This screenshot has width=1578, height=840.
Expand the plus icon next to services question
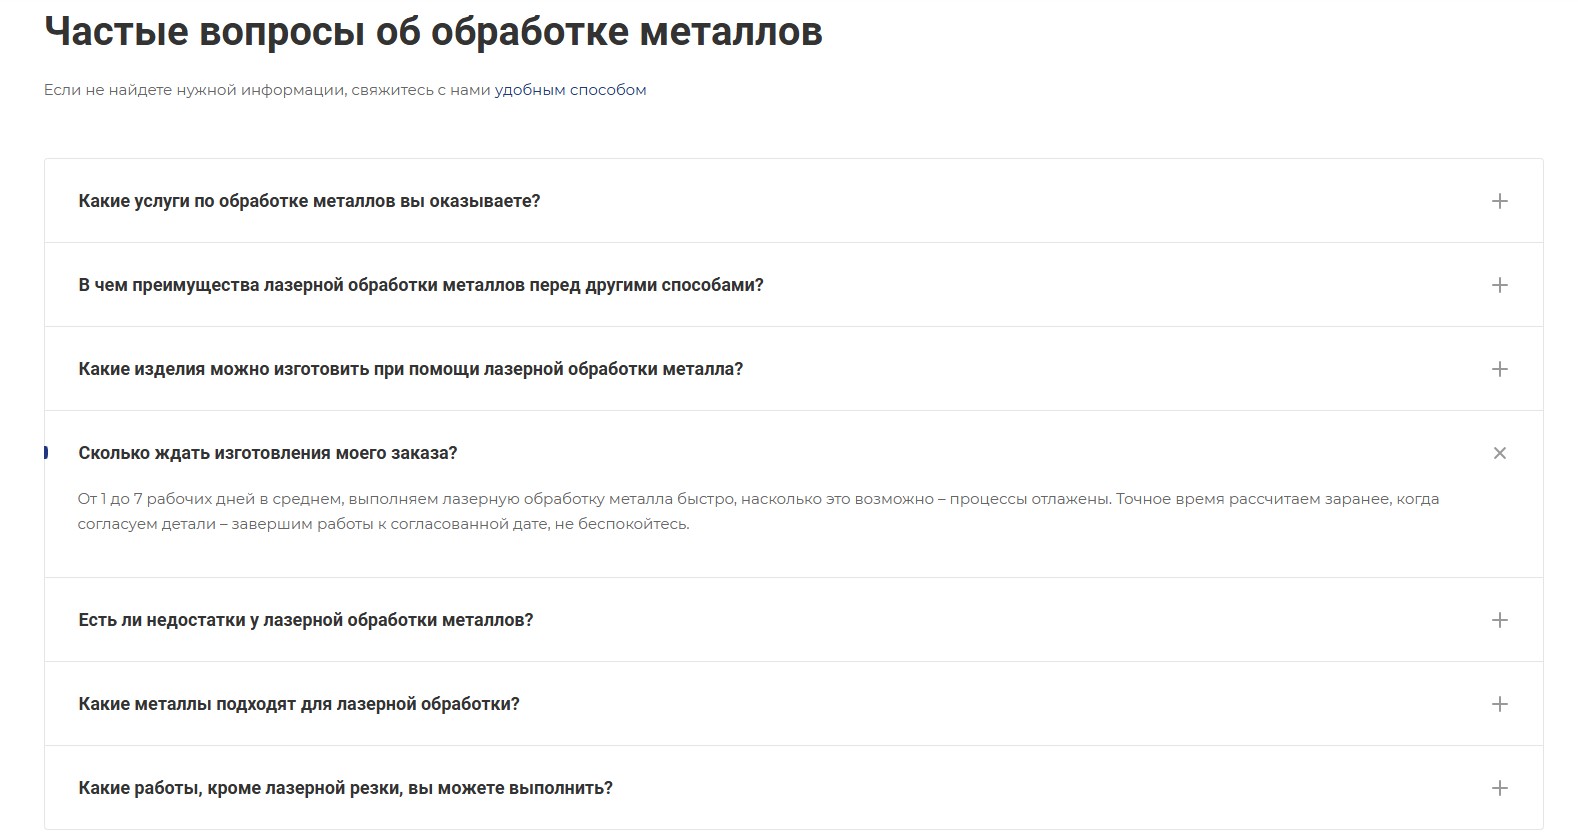(x=1499, y=200)
